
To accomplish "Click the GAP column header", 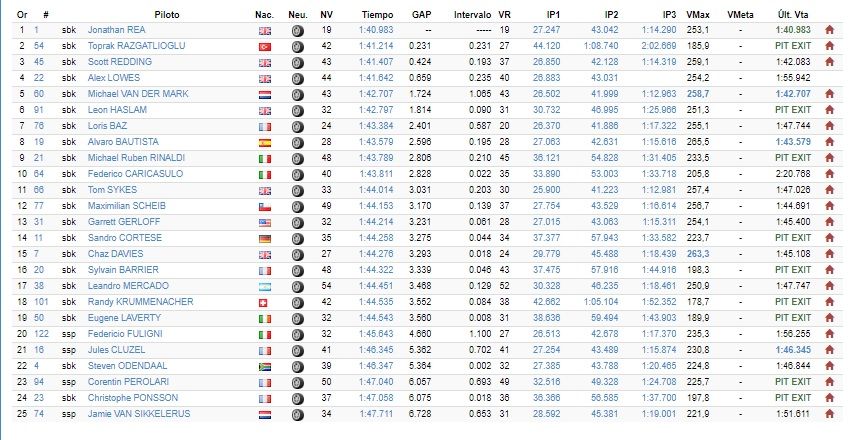I will coord(422,15).
